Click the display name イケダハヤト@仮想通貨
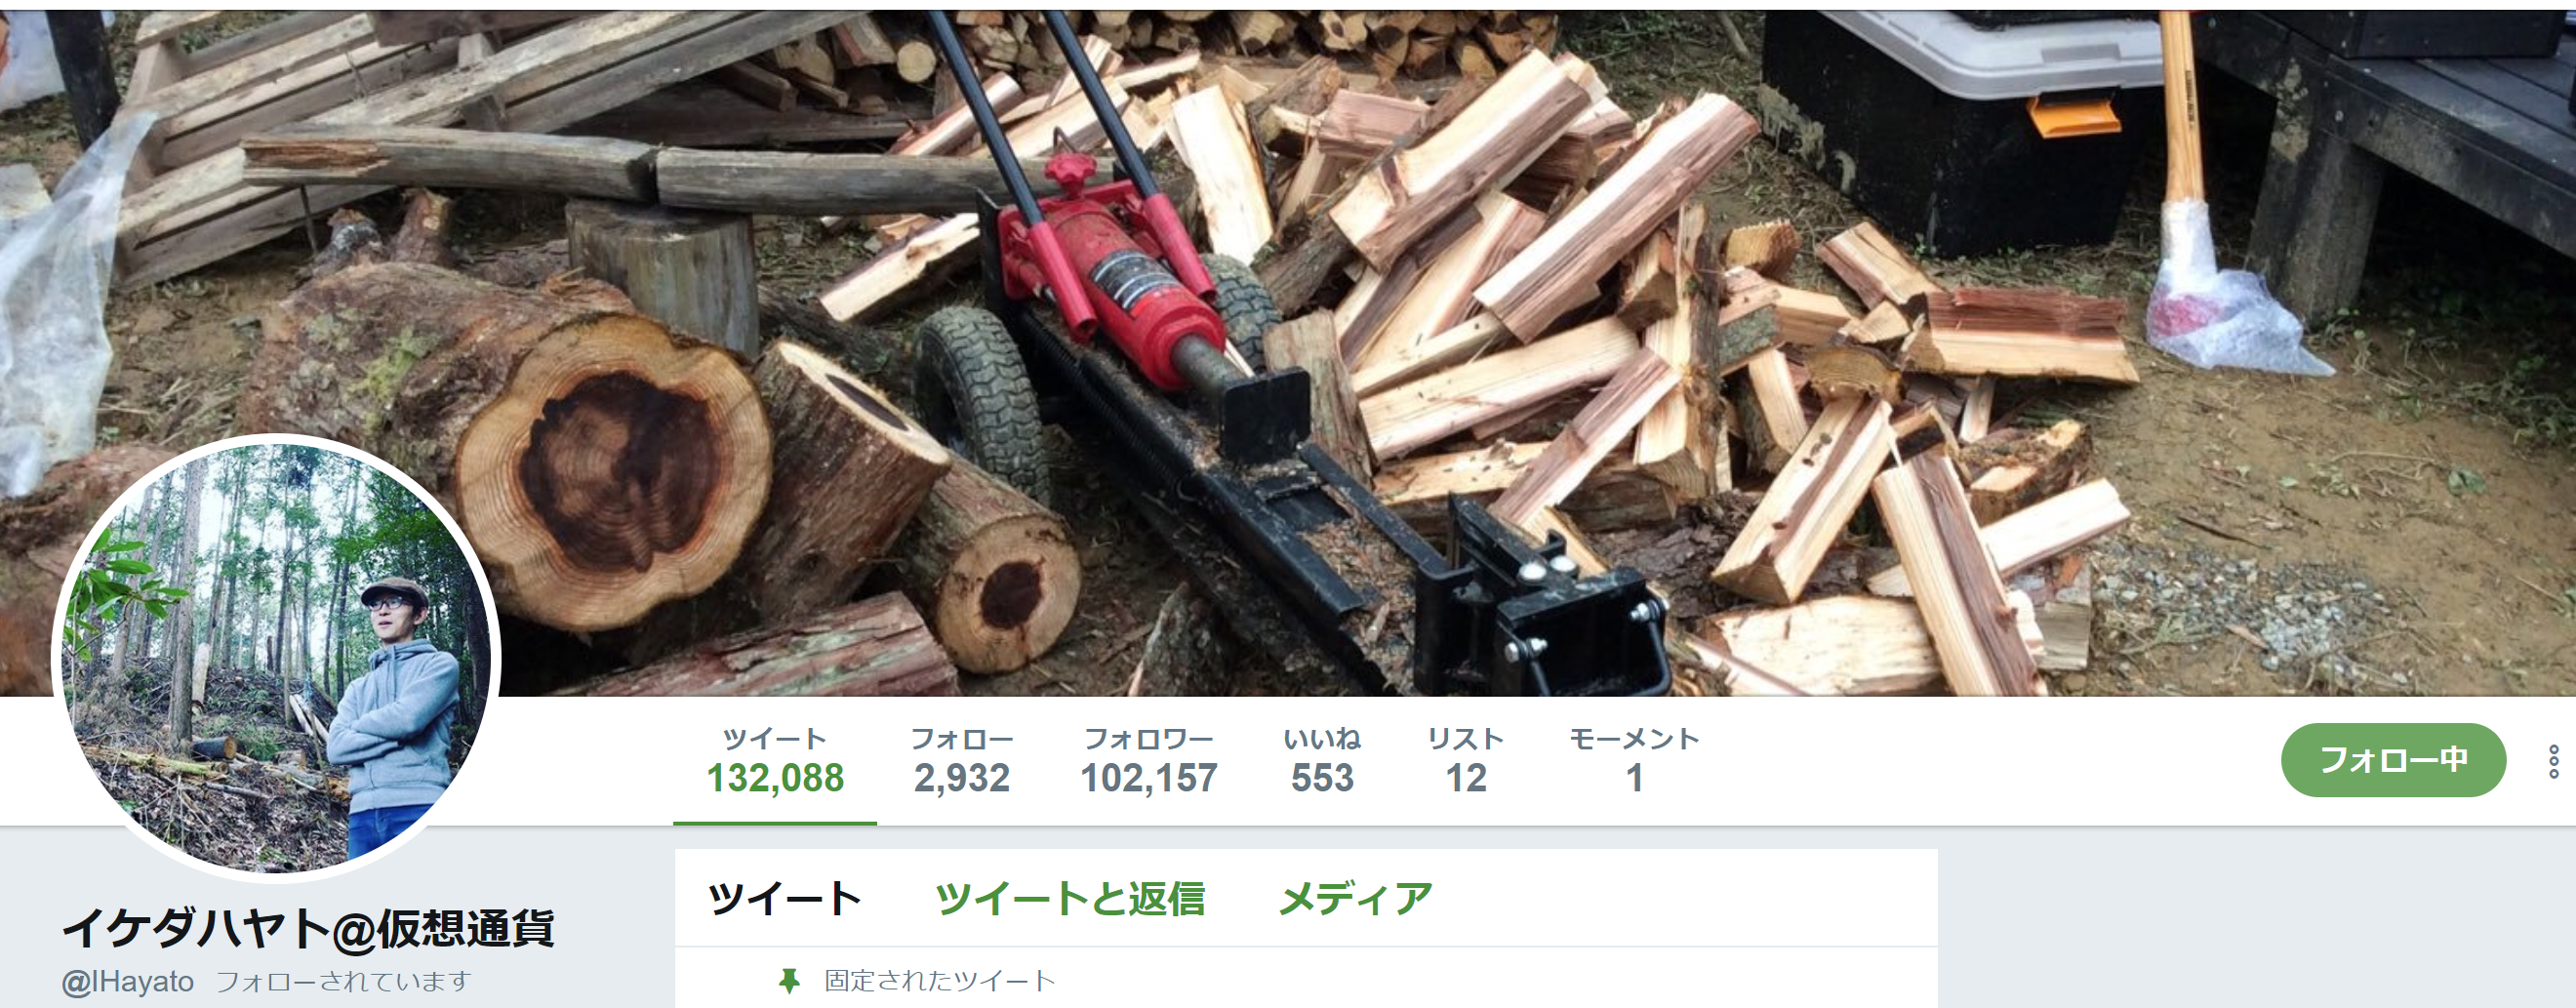The width and height of the screenshot is (2576, 1008). click(308, 928)
